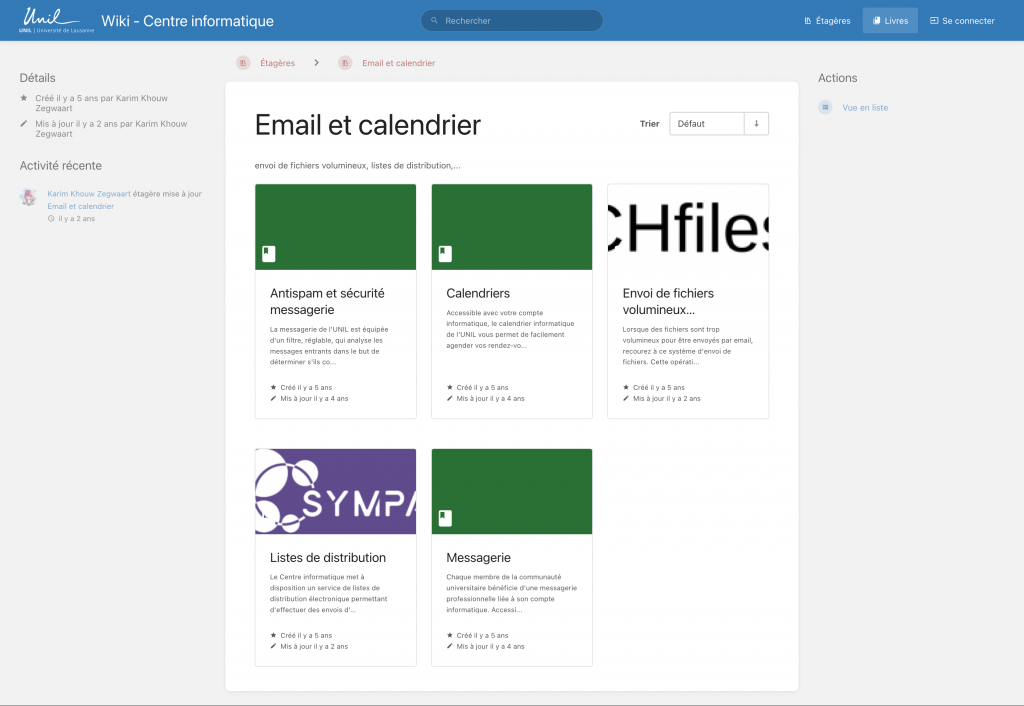Open the SYMPA Listes de distribution cover

click(x=335, y=491)
